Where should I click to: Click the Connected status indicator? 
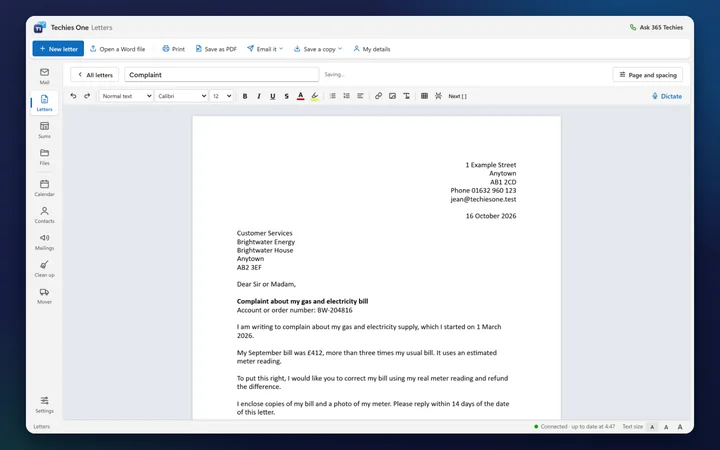(x=574, y=427)
